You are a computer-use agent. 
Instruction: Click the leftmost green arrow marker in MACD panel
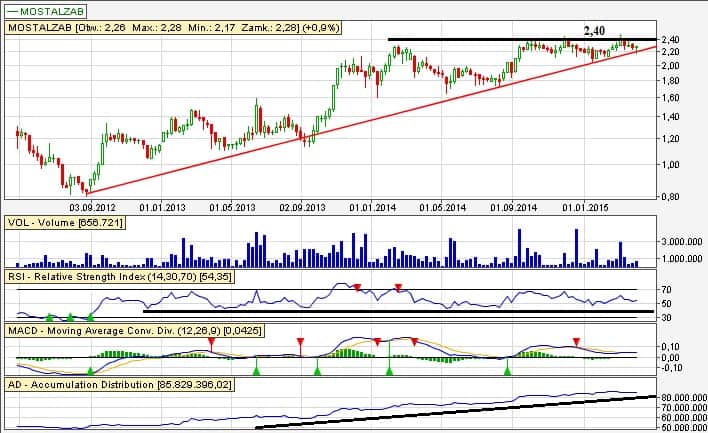pos(91,370)
